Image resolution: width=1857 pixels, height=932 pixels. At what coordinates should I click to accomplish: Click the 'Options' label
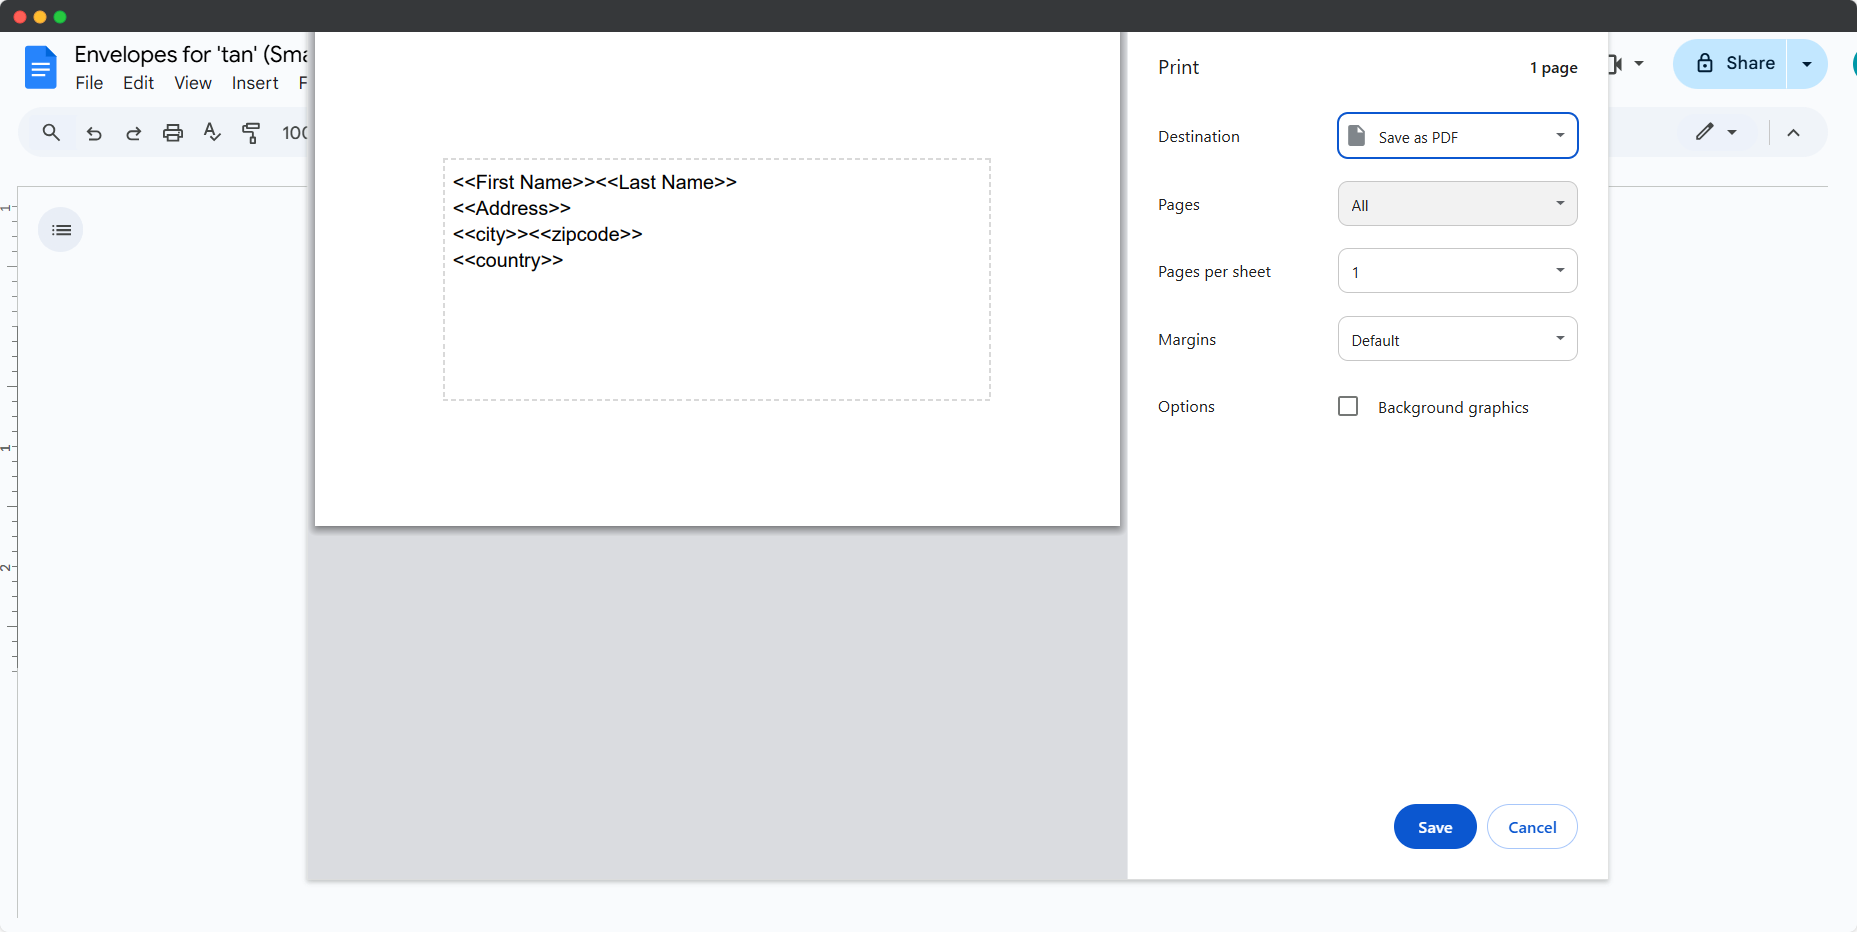[1186, 407]
